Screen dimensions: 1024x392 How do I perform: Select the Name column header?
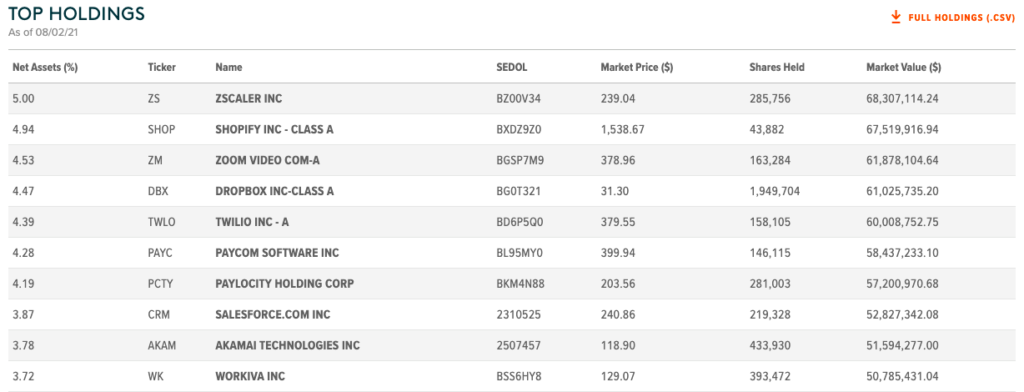(x=229, y=67)
